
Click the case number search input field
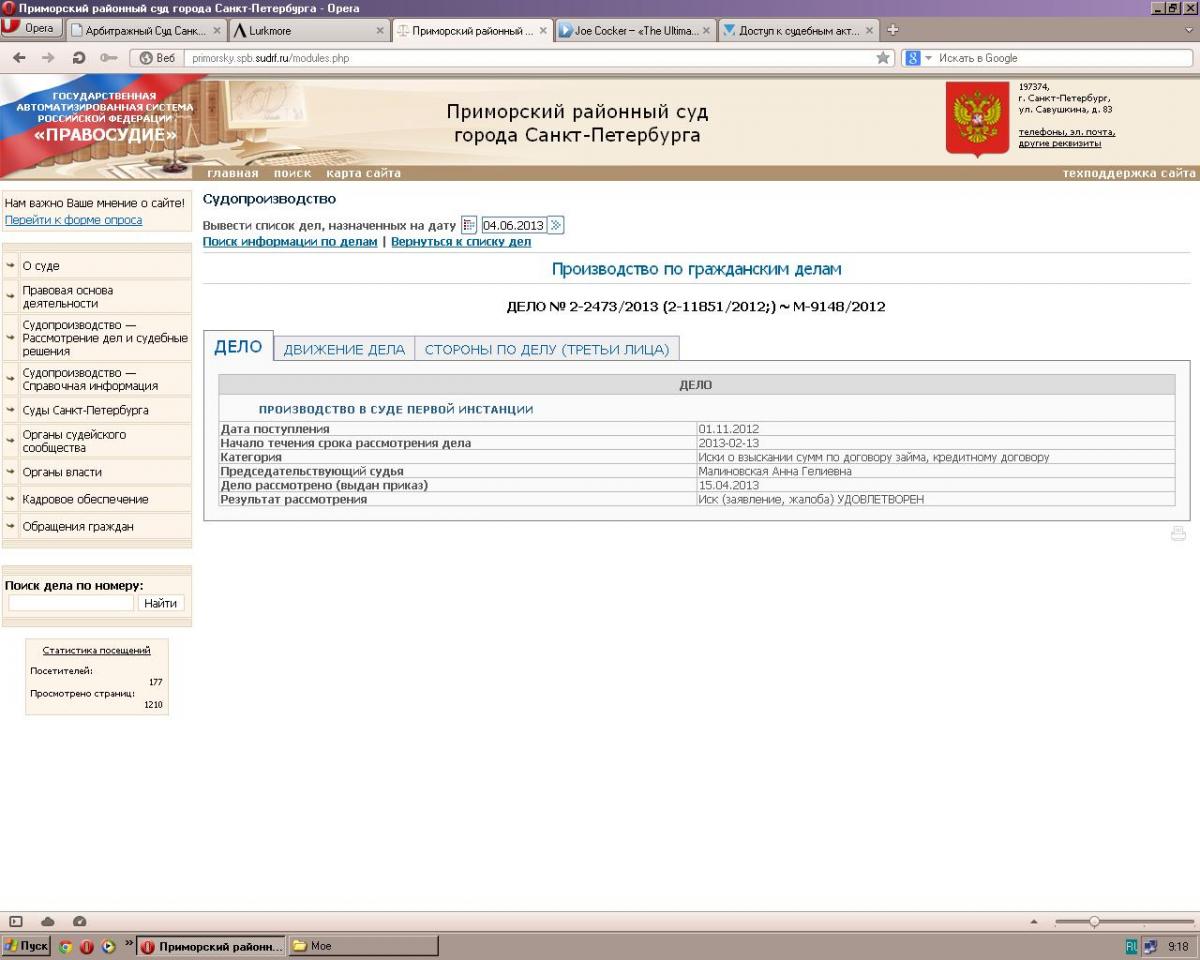pyautogui.click(x=71, y=603)
